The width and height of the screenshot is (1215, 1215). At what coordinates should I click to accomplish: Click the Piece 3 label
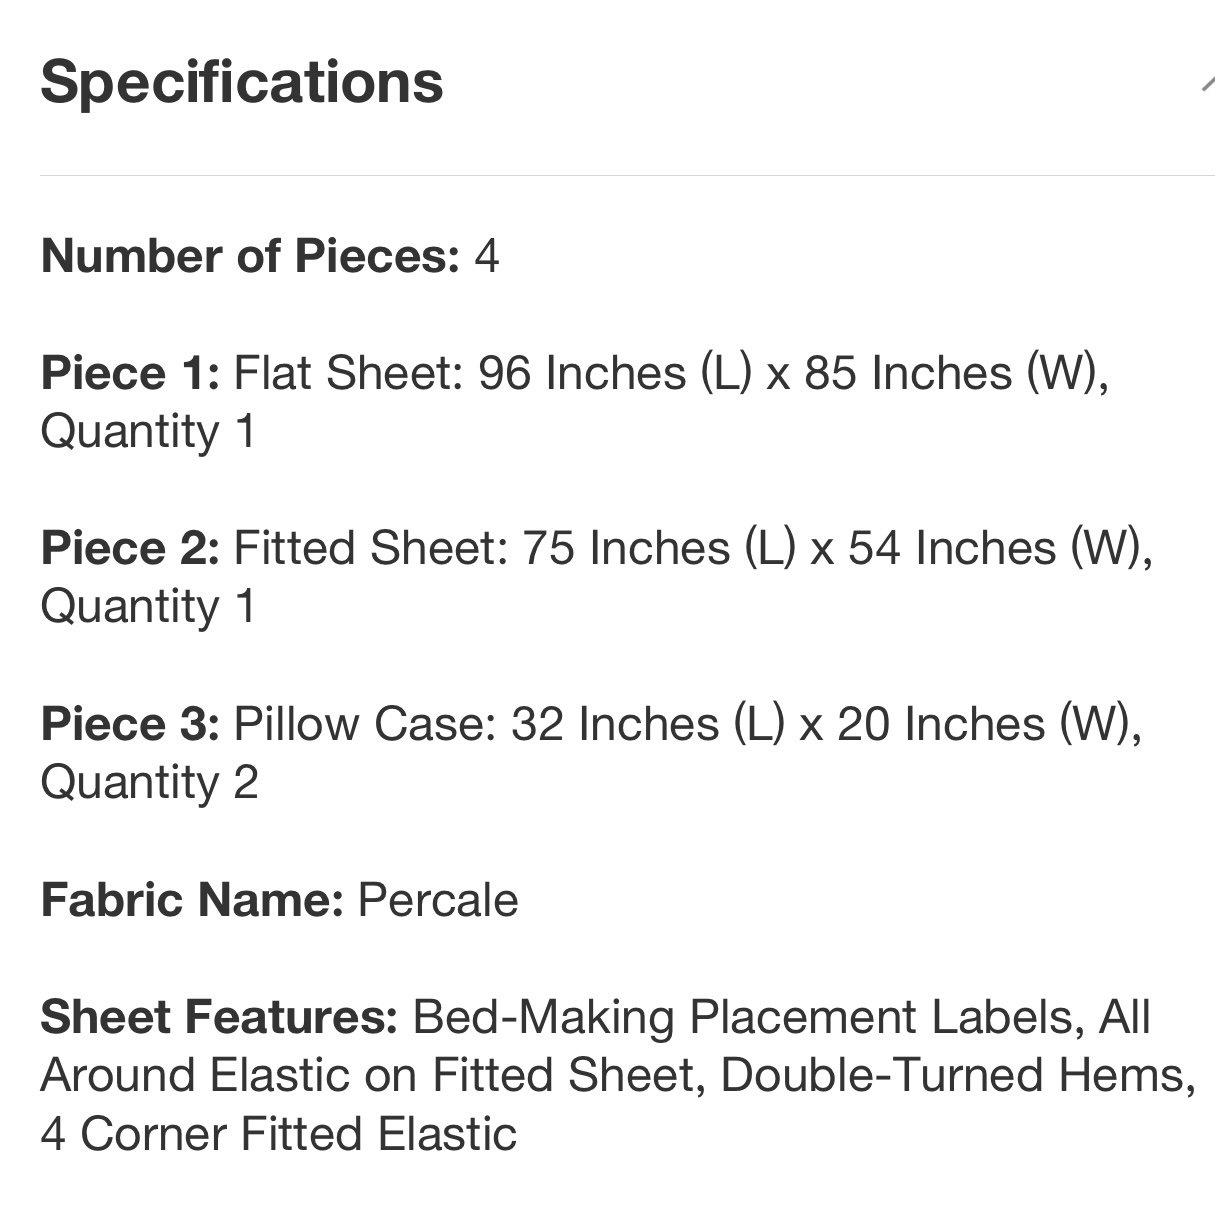pyautogui.click(x=130, y=723)
